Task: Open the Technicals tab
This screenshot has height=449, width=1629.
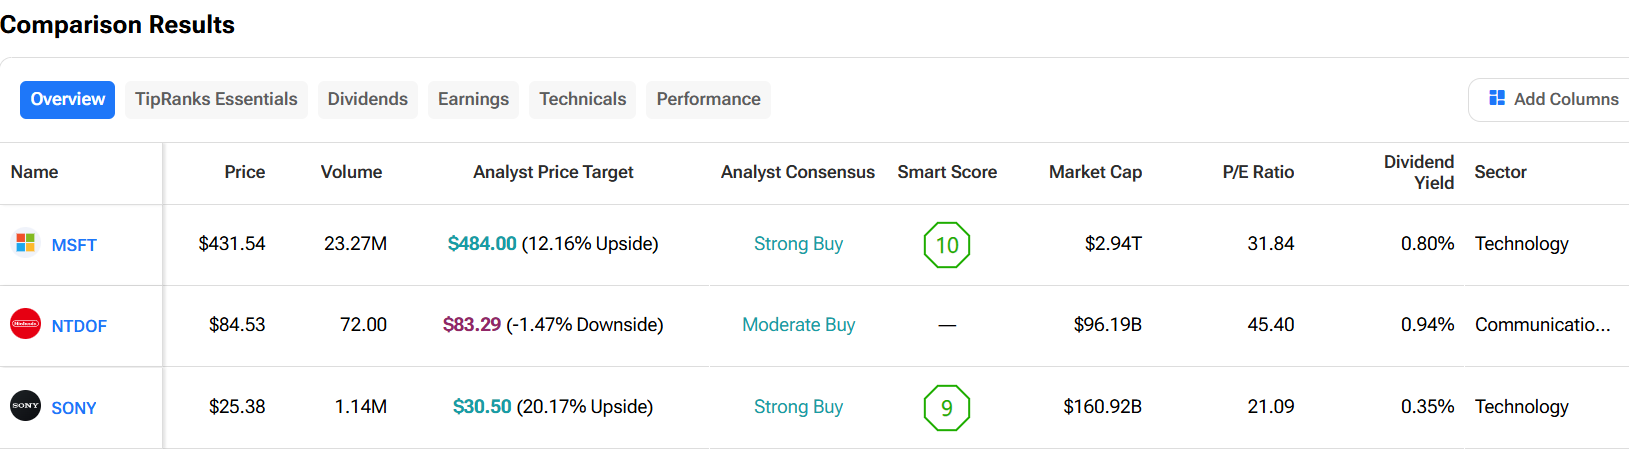Action: [583, 99]
